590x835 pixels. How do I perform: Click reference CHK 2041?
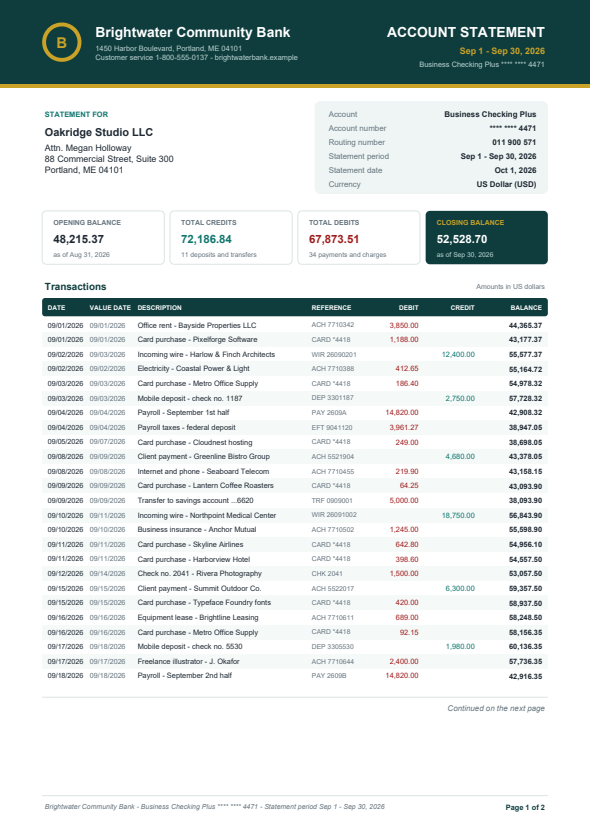(327, 574)
